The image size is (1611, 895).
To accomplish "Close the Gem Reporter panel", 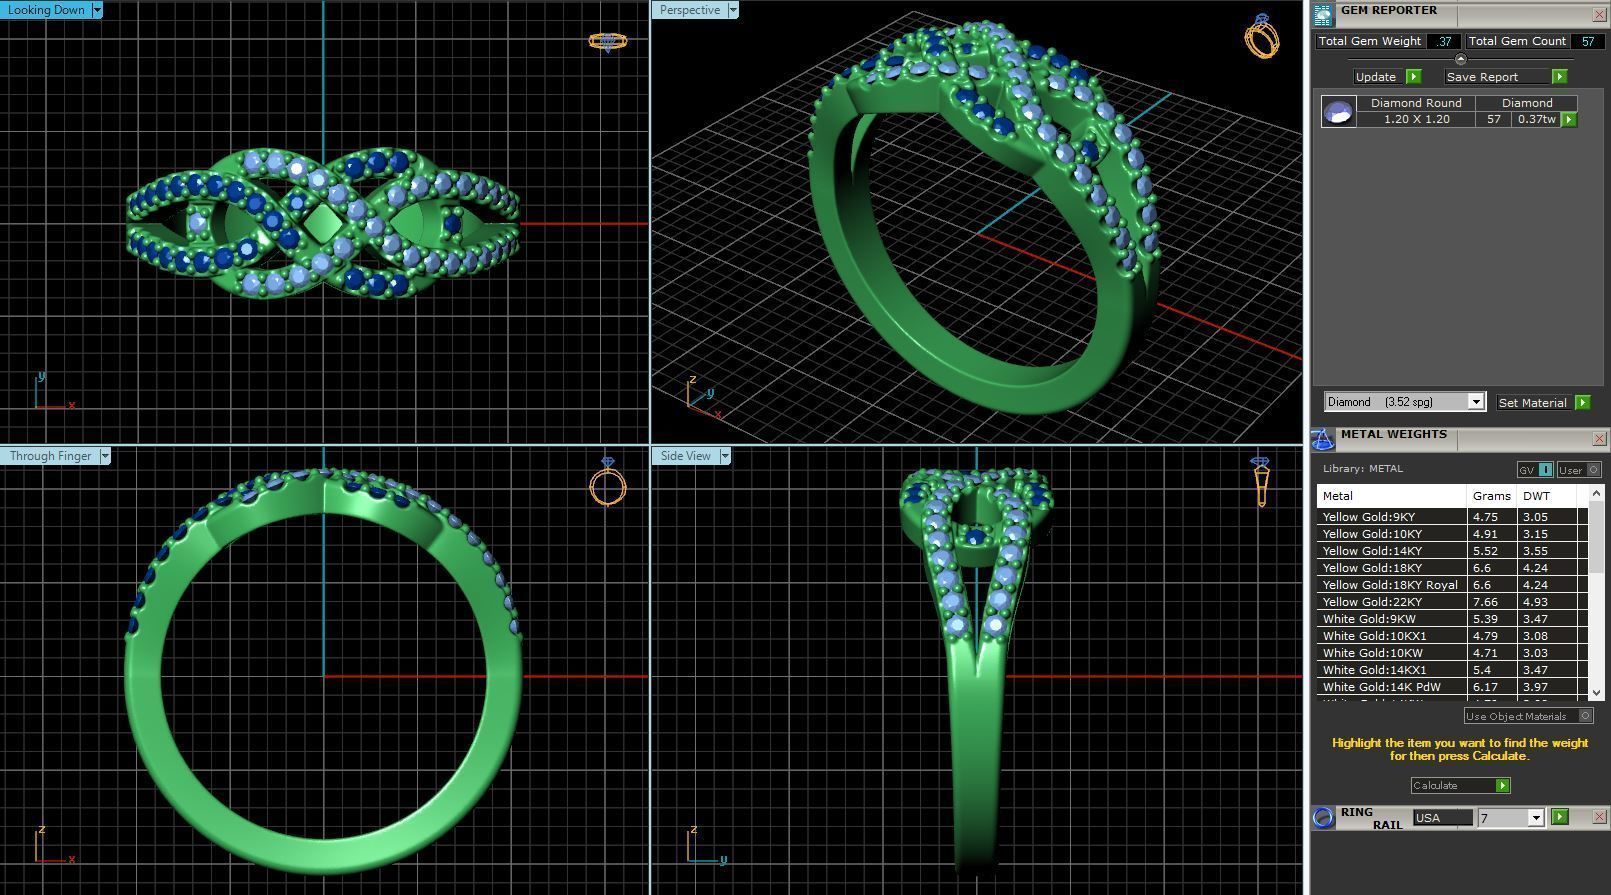I will (x=1599, y=15).
